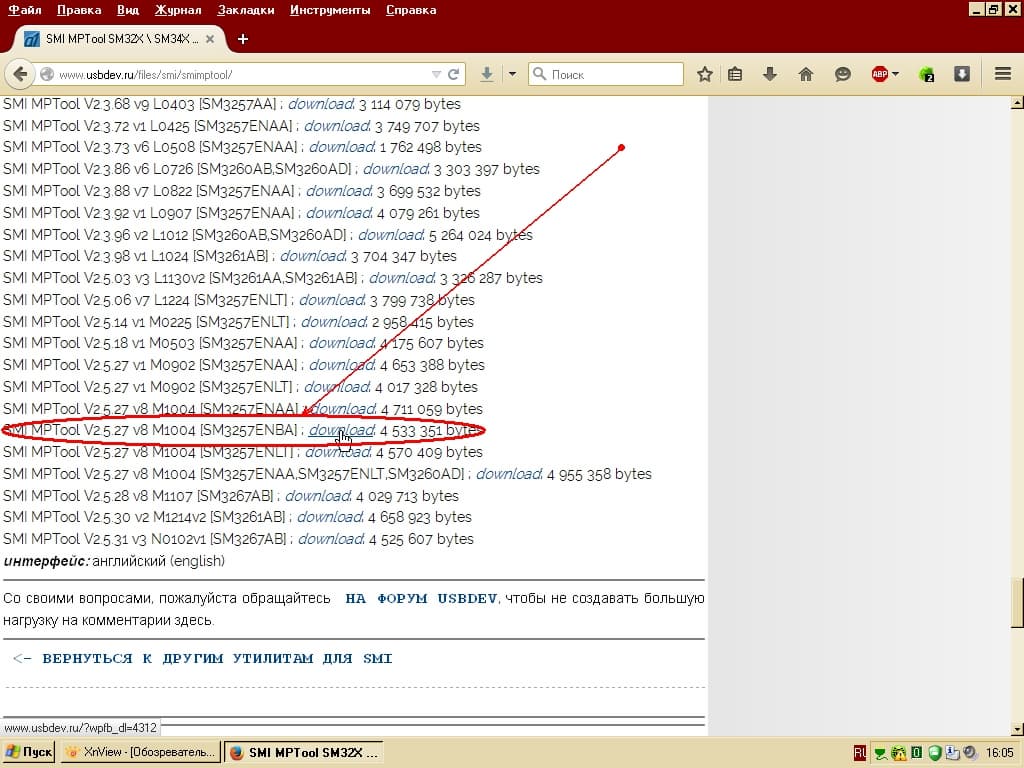Download V2.5.27 v8 M1004 4 955 358 bytes file
This screenshot has width=1024, height=768.
(x=509, y=474)
